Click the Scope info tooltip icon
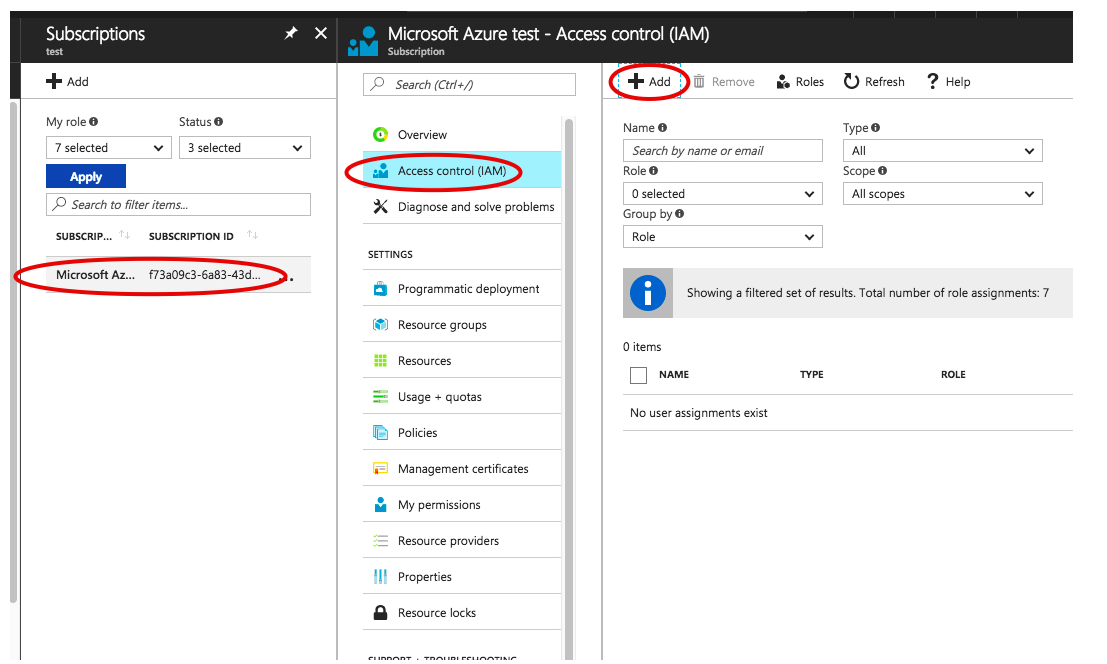The height and width of the screenshot is (664, 1107). 882,171
